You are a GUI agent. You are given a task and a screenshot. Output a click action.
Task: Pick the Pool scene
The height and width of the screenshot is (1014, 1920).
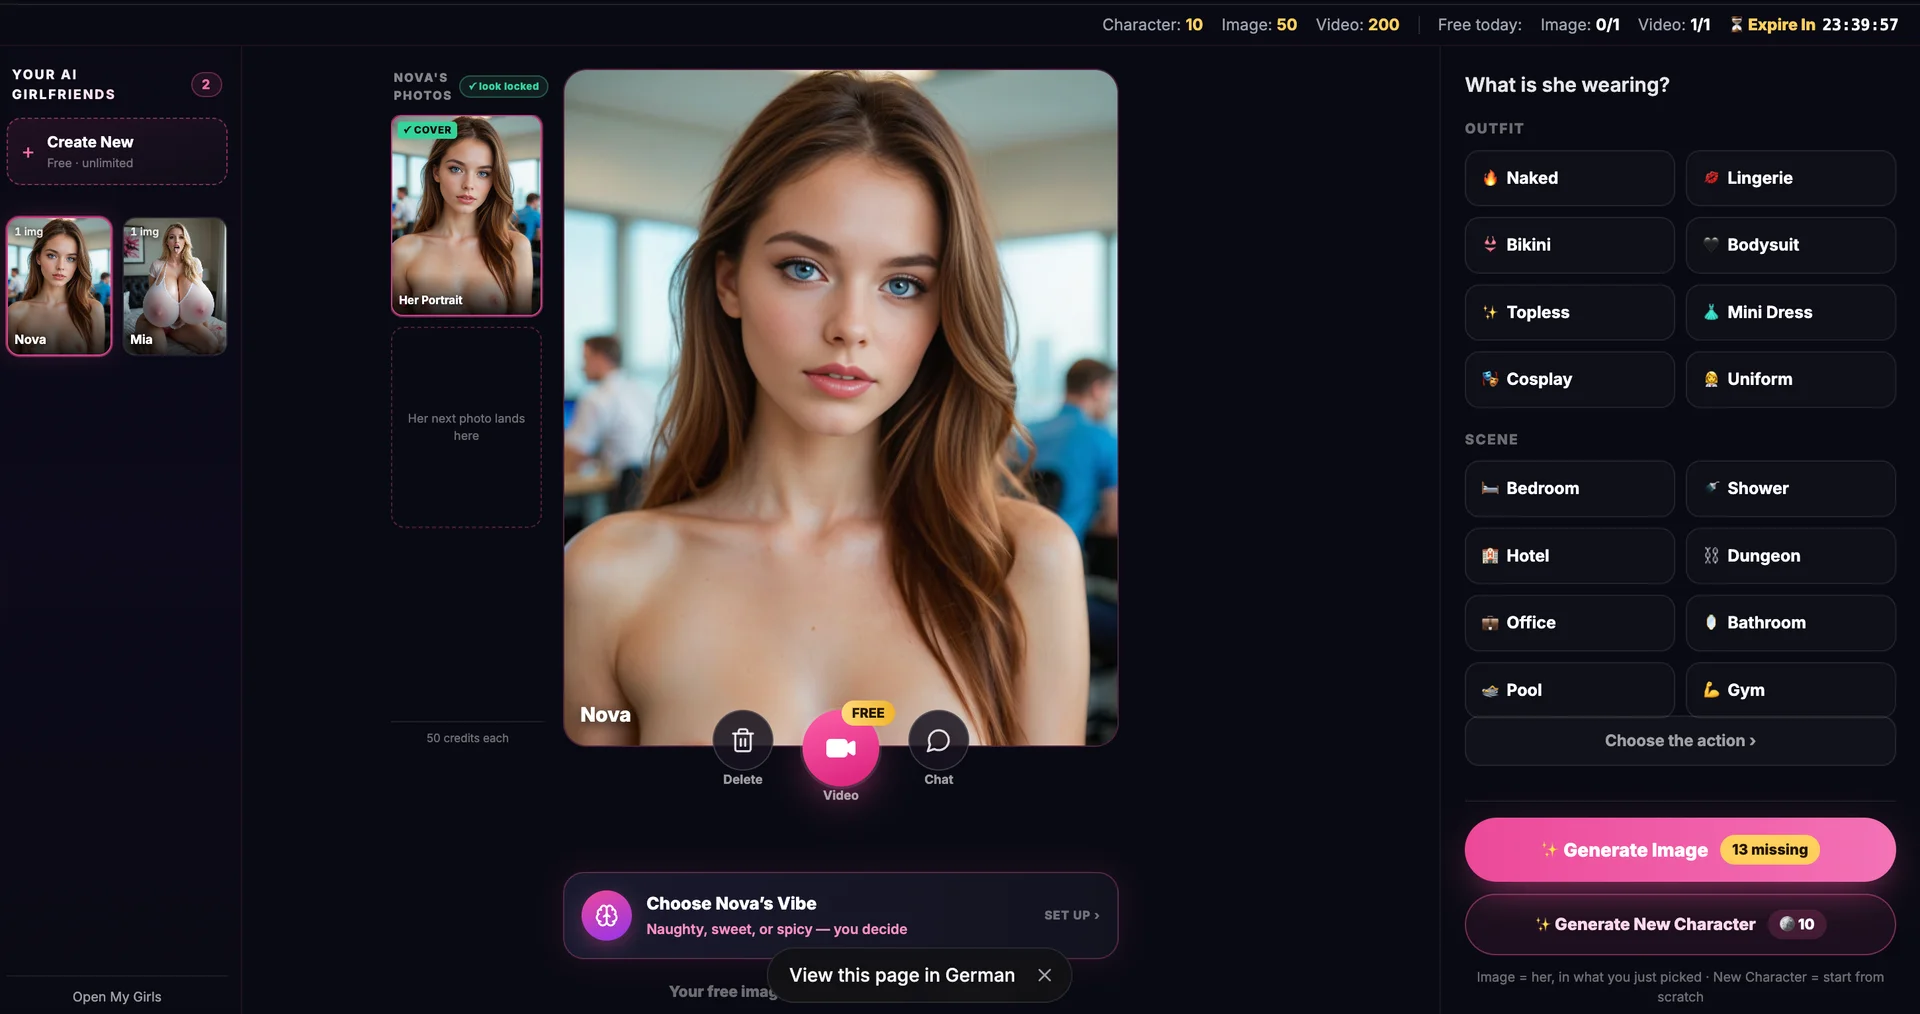pyautogui.click(x=1569, y=689)
